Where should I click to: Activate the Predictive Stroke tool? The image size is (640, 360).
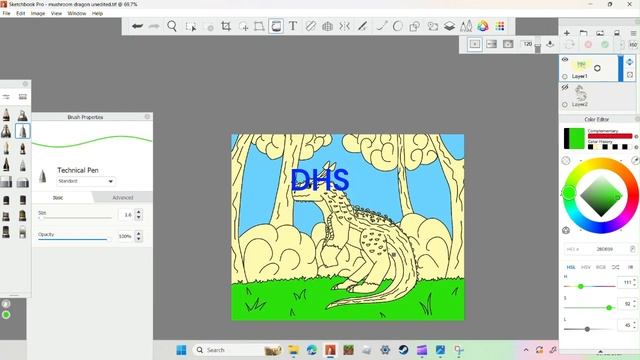(x=382, y=26)
